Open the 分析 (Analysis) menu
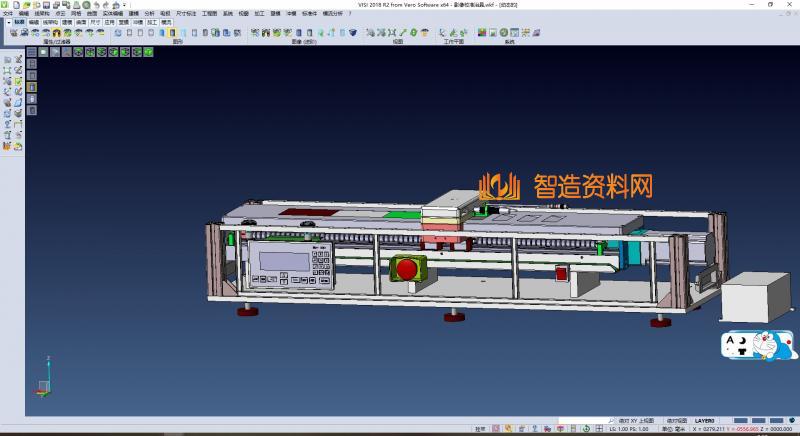The width and height of the screenshot is (800, 436). (149, 13)
